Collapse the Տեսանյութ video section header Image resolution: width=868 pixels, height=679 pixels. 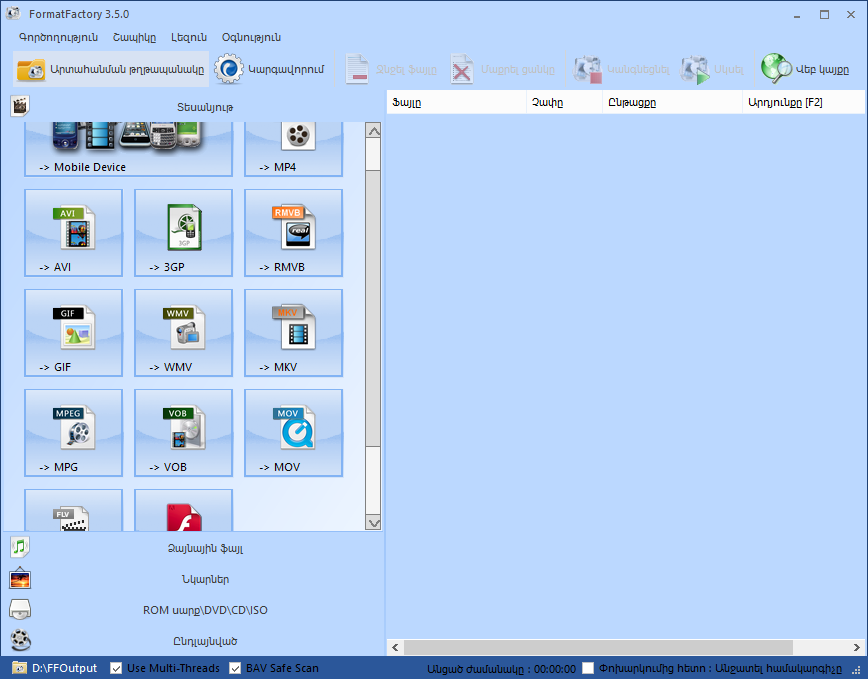[194, 107]
